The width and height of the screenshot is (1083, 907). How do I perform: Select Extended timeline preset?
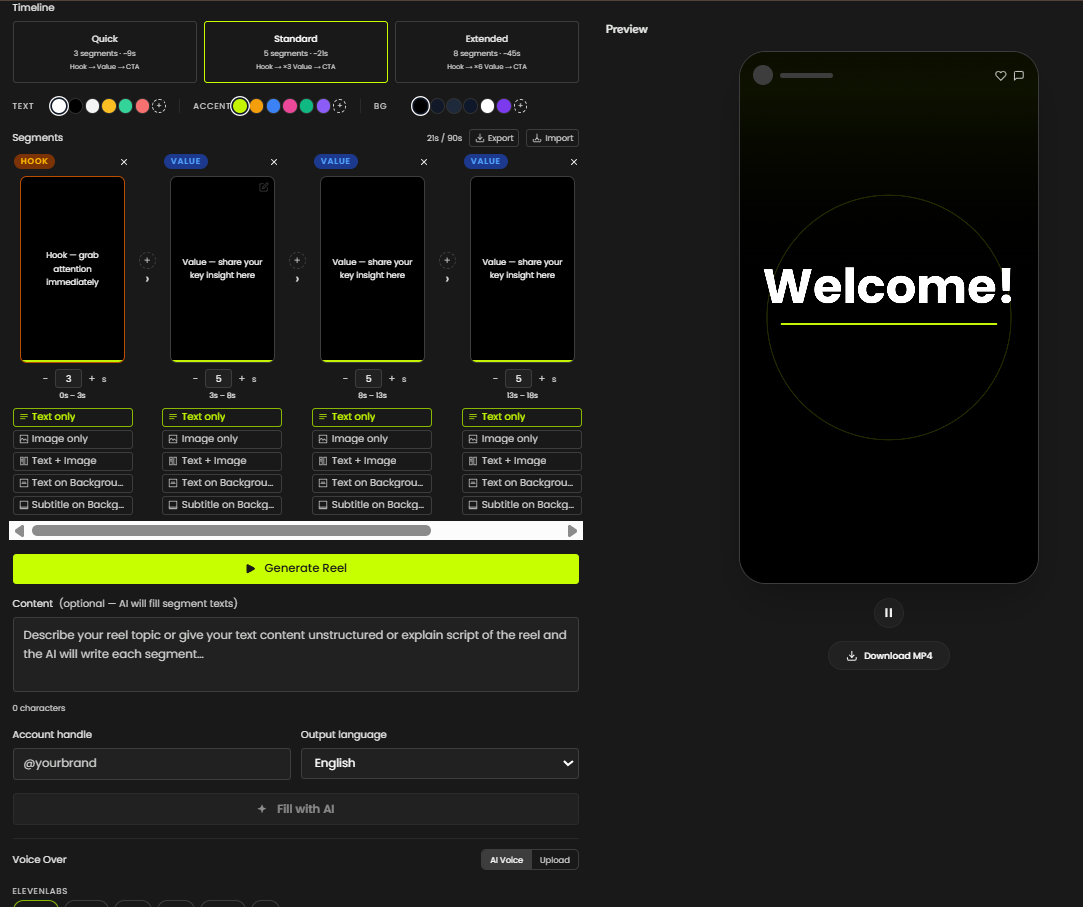click(487, 52)
